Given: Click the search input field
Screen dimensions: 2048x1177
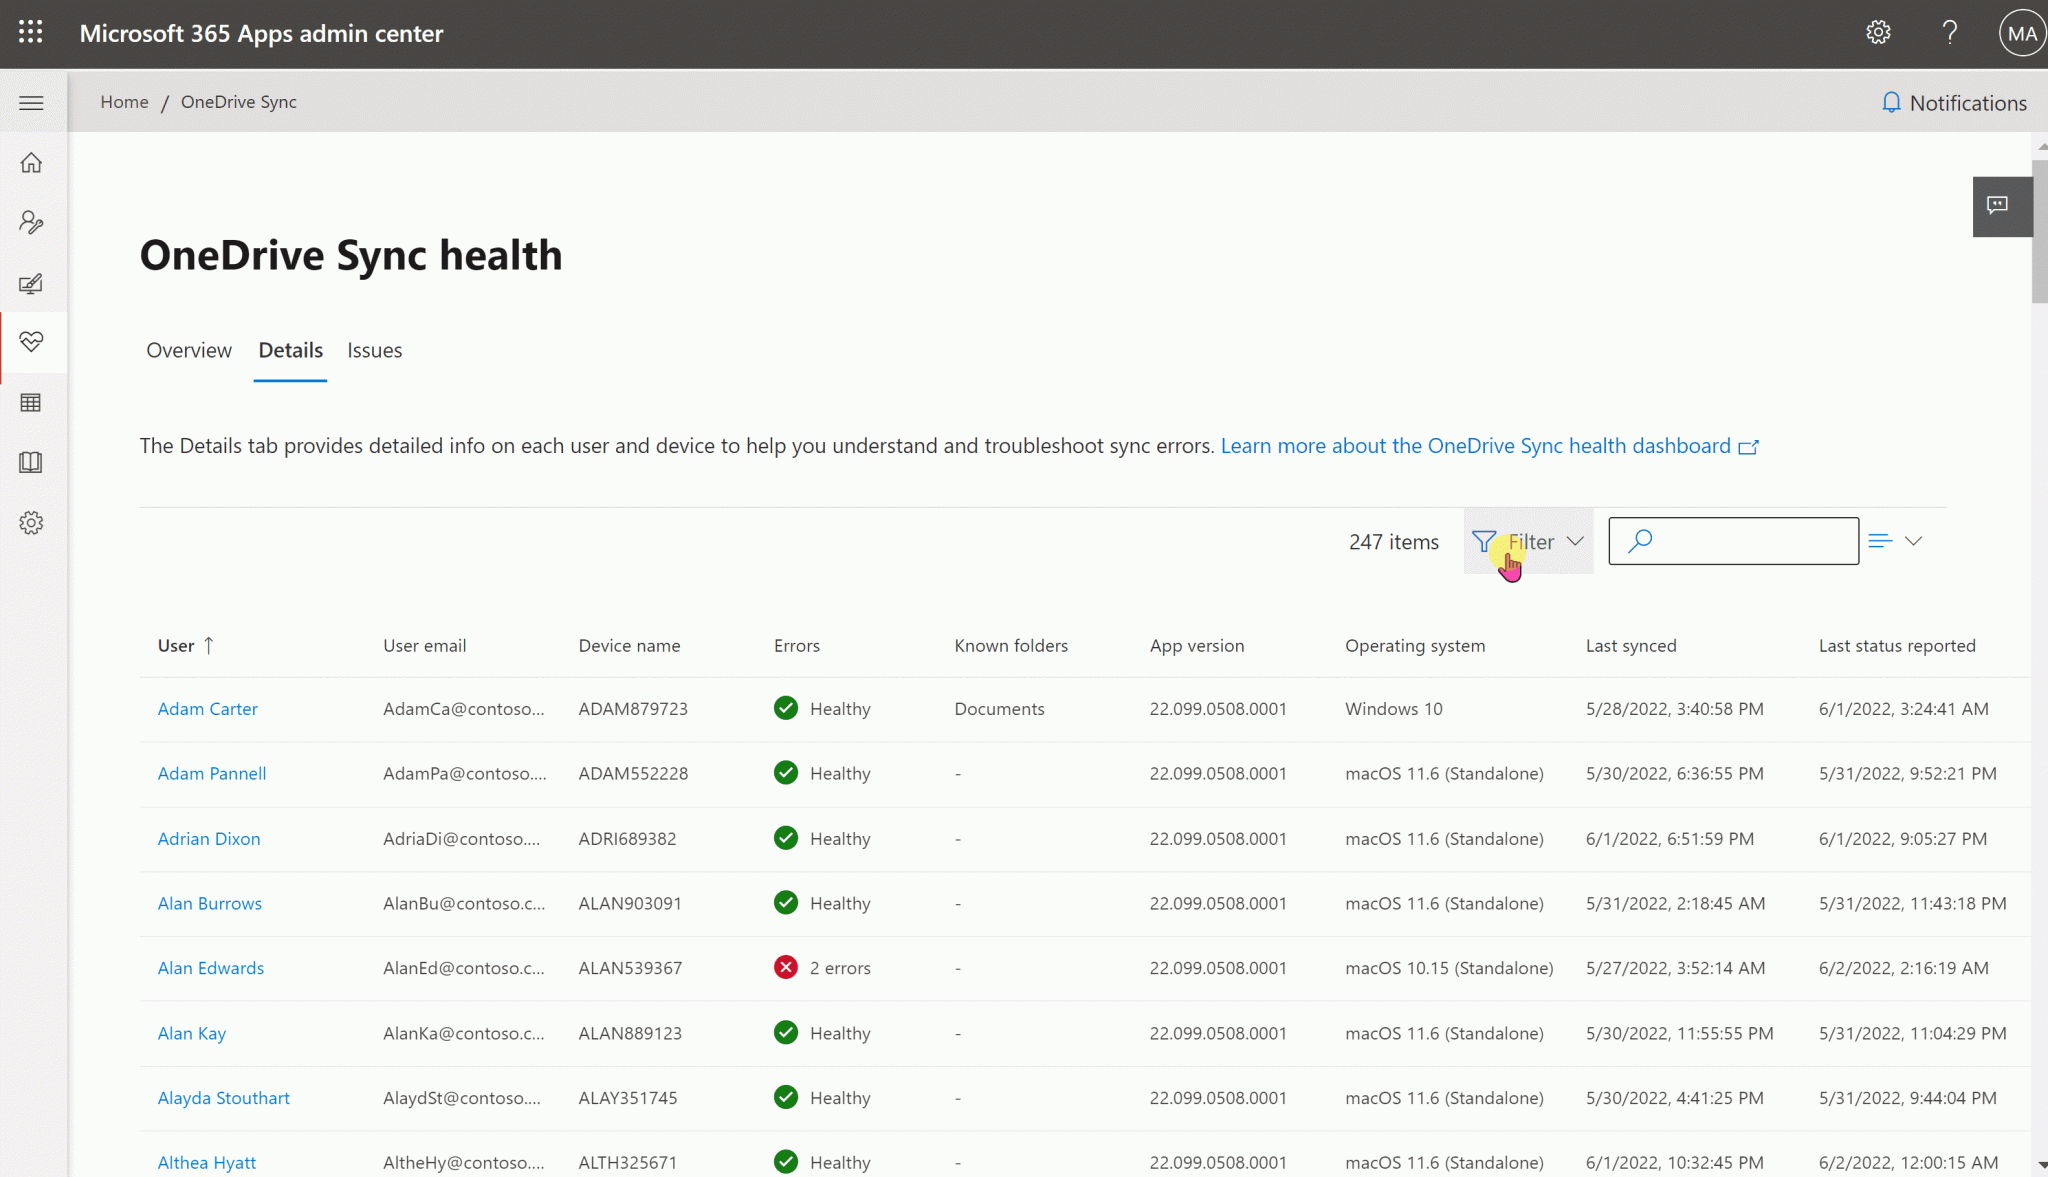Looking at the screenshot, I should 1733,541.
